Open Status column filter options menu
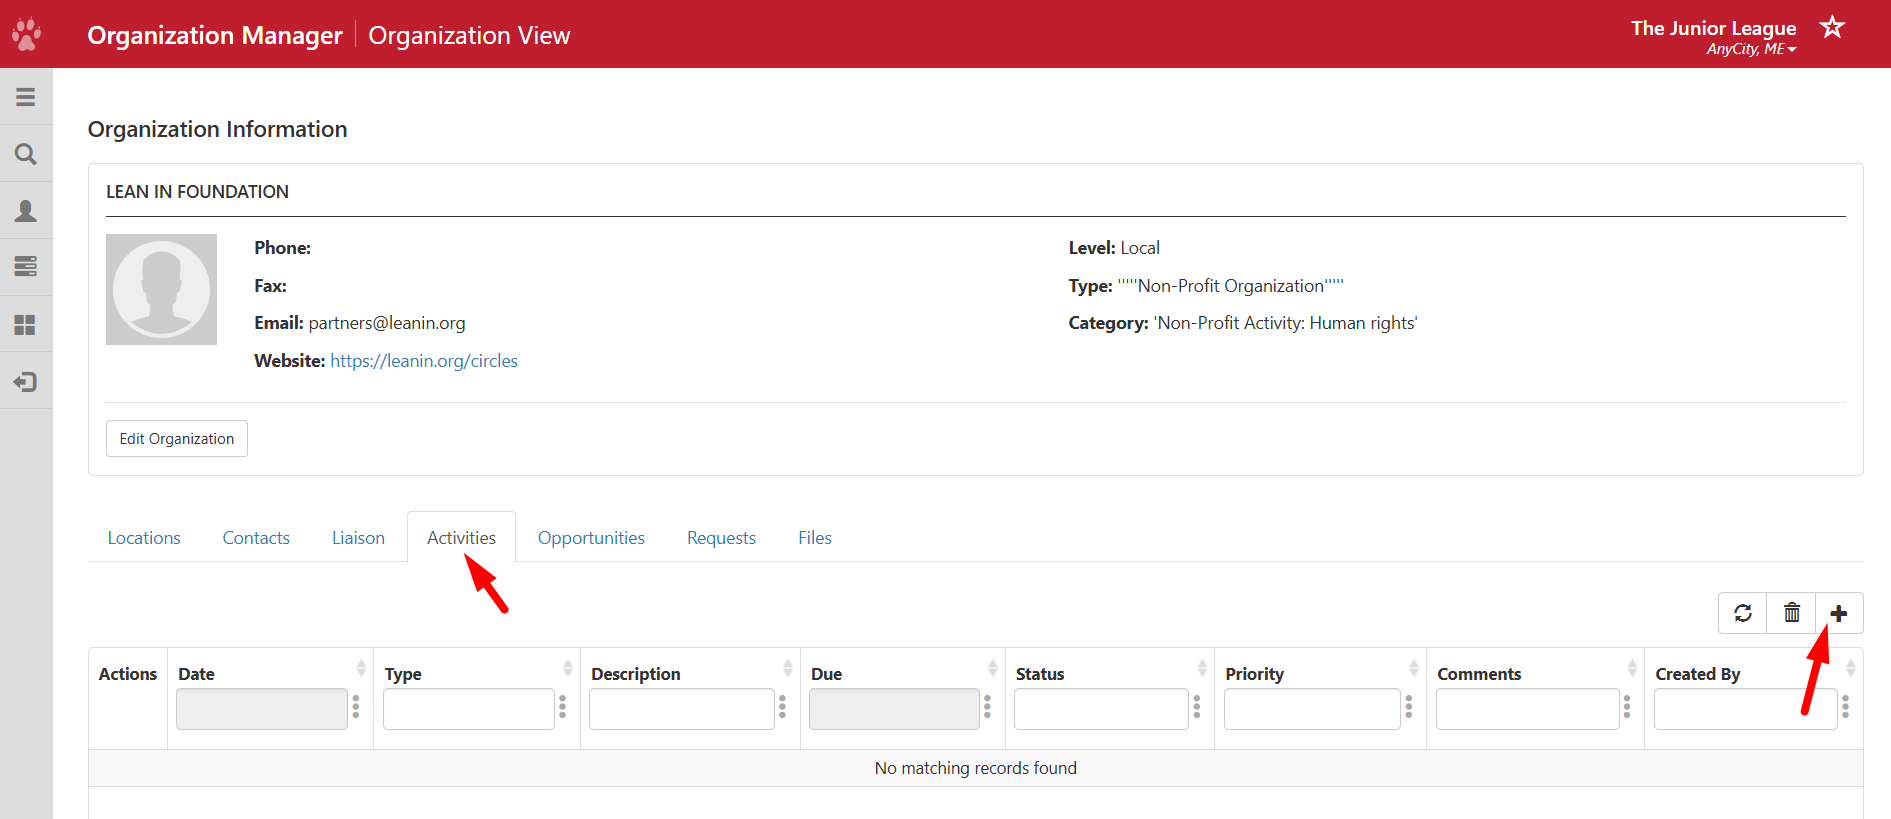 [x=1197, y=708]
